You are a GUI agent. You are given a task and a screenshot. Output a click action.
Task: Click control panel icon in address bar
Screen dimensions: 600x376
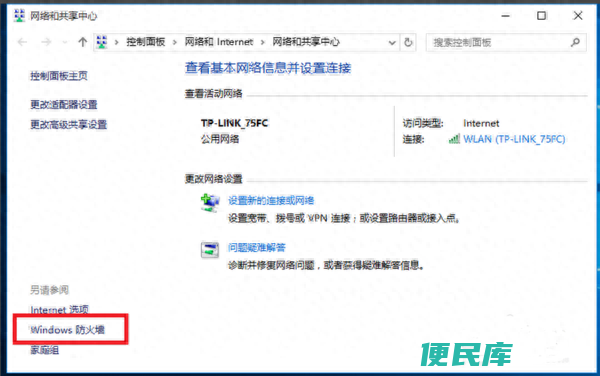coord(102,42)
